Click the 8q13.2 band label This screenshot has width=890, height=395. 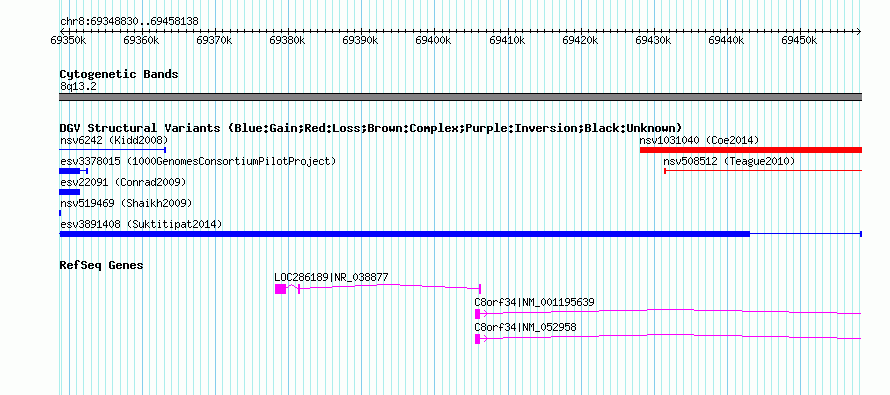78,86
